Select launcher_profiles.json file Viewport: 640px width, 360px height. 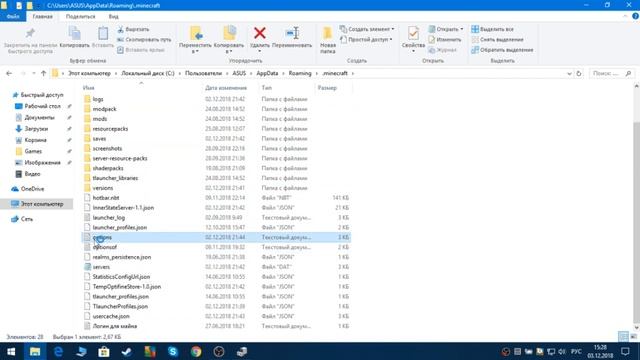[120, 227]
